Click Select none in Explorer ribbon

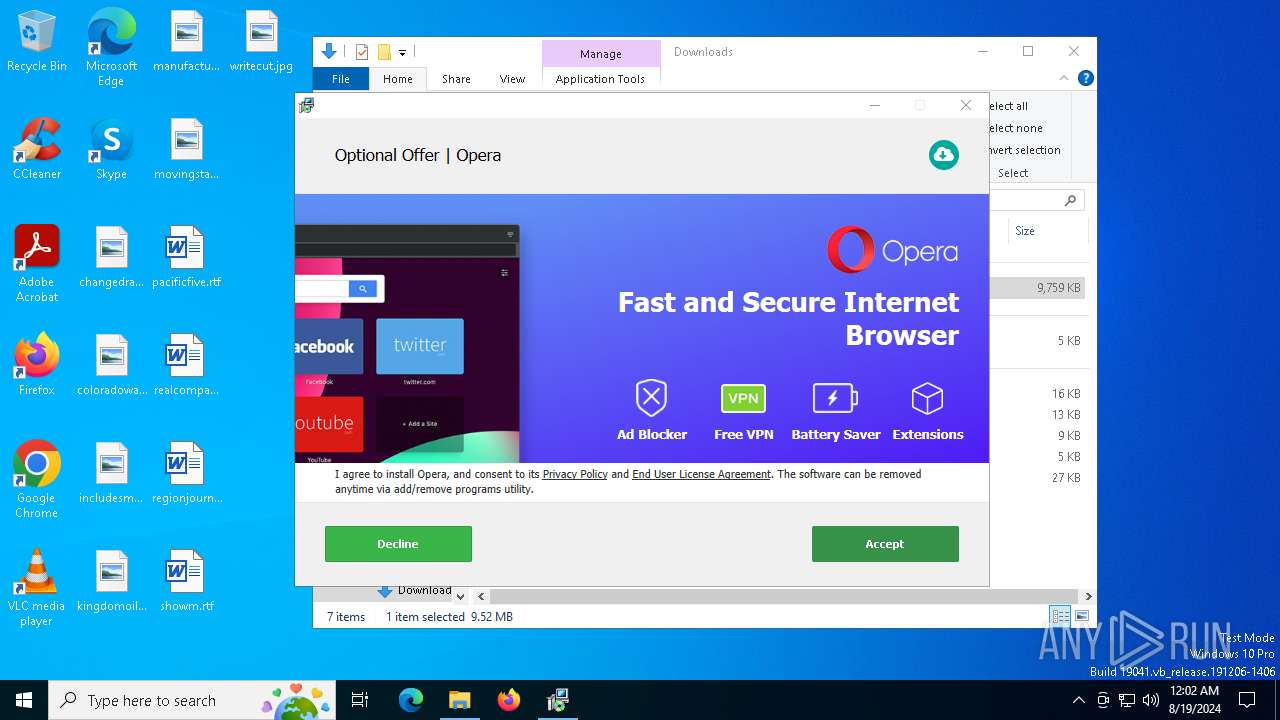click(1015, 128)
